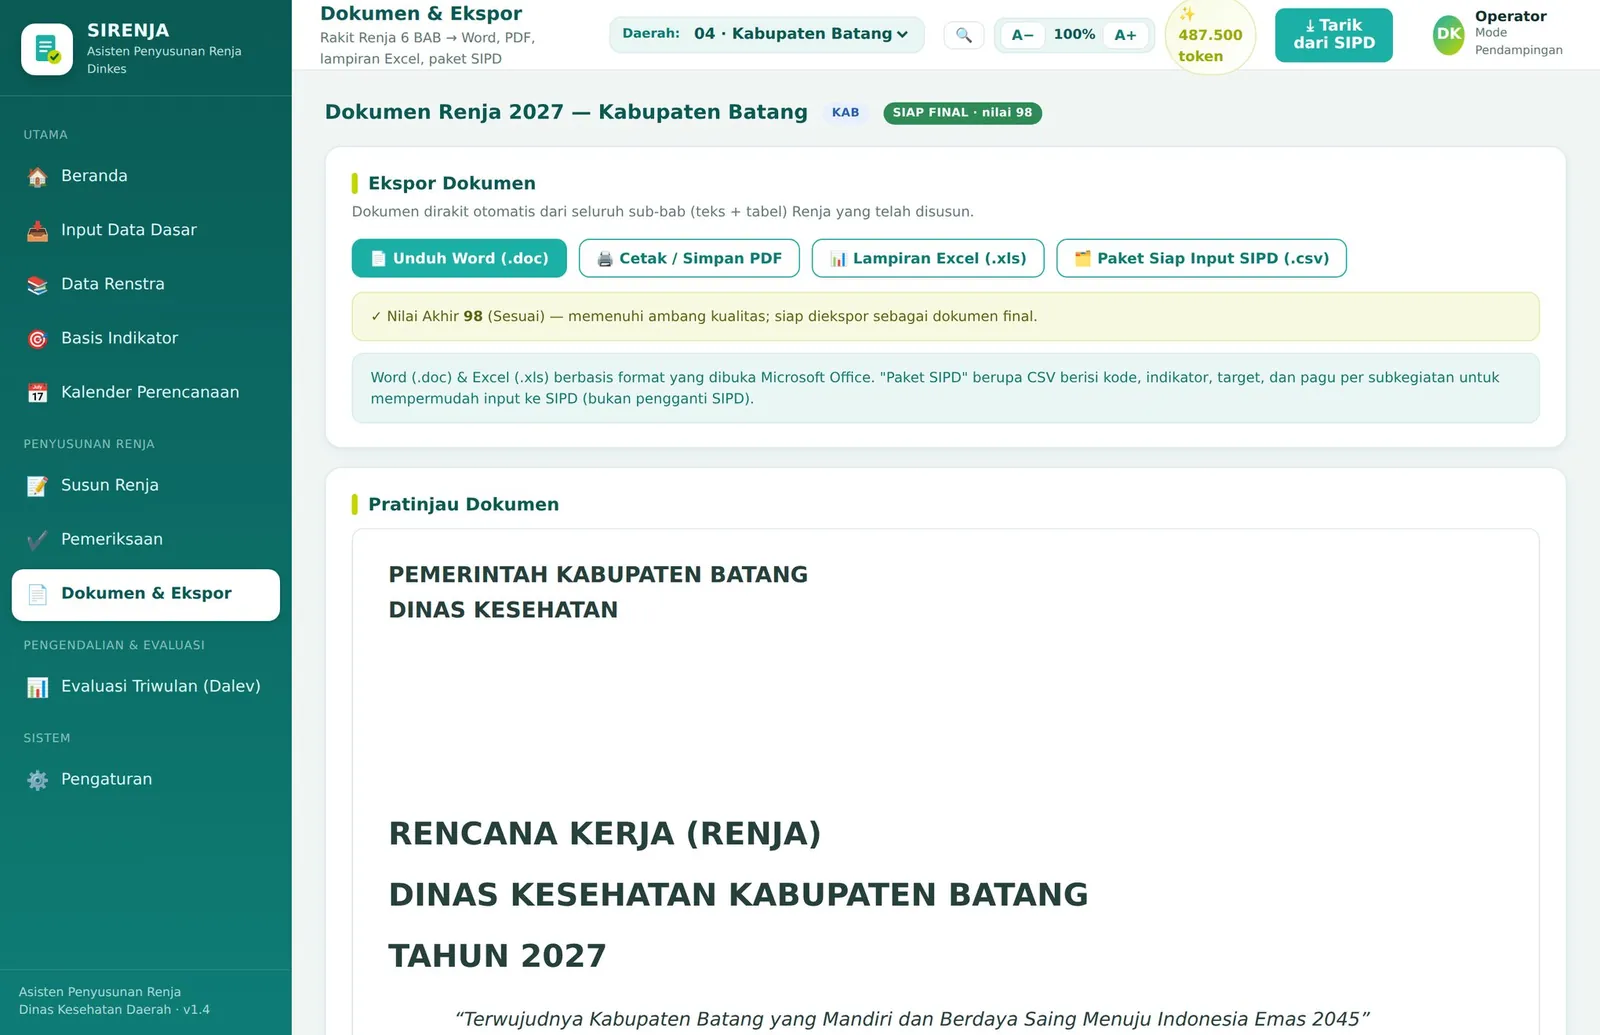1600x1035 pixels.
Task: Click the Nilai Akhir 98 notice text
Action: pos(704,316)
